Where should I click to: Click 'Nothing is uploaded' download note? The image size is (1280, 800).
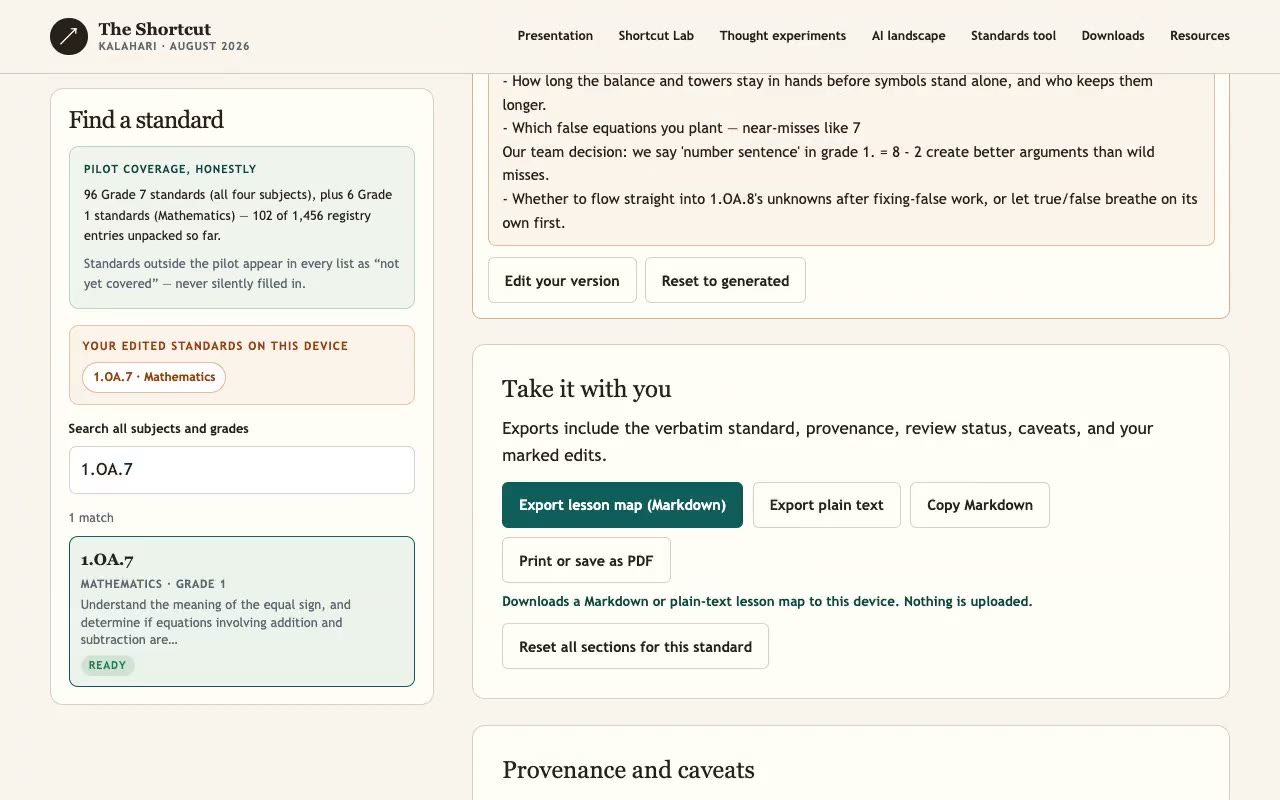coord(968,602)
